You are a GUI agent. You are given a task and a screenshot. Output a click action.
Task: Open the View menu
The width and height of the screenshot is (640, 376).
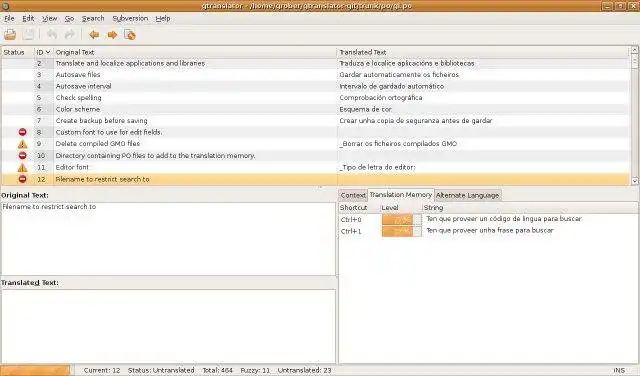(x=49, y=18)
